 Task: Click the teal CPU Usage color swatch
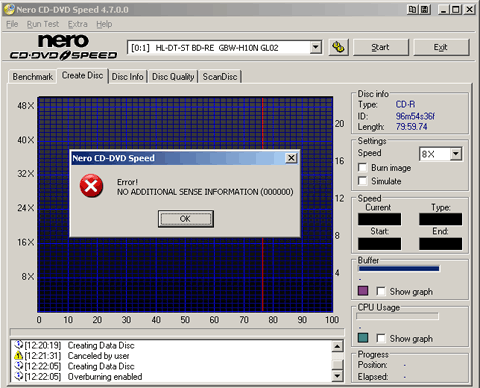pos(363,338)
